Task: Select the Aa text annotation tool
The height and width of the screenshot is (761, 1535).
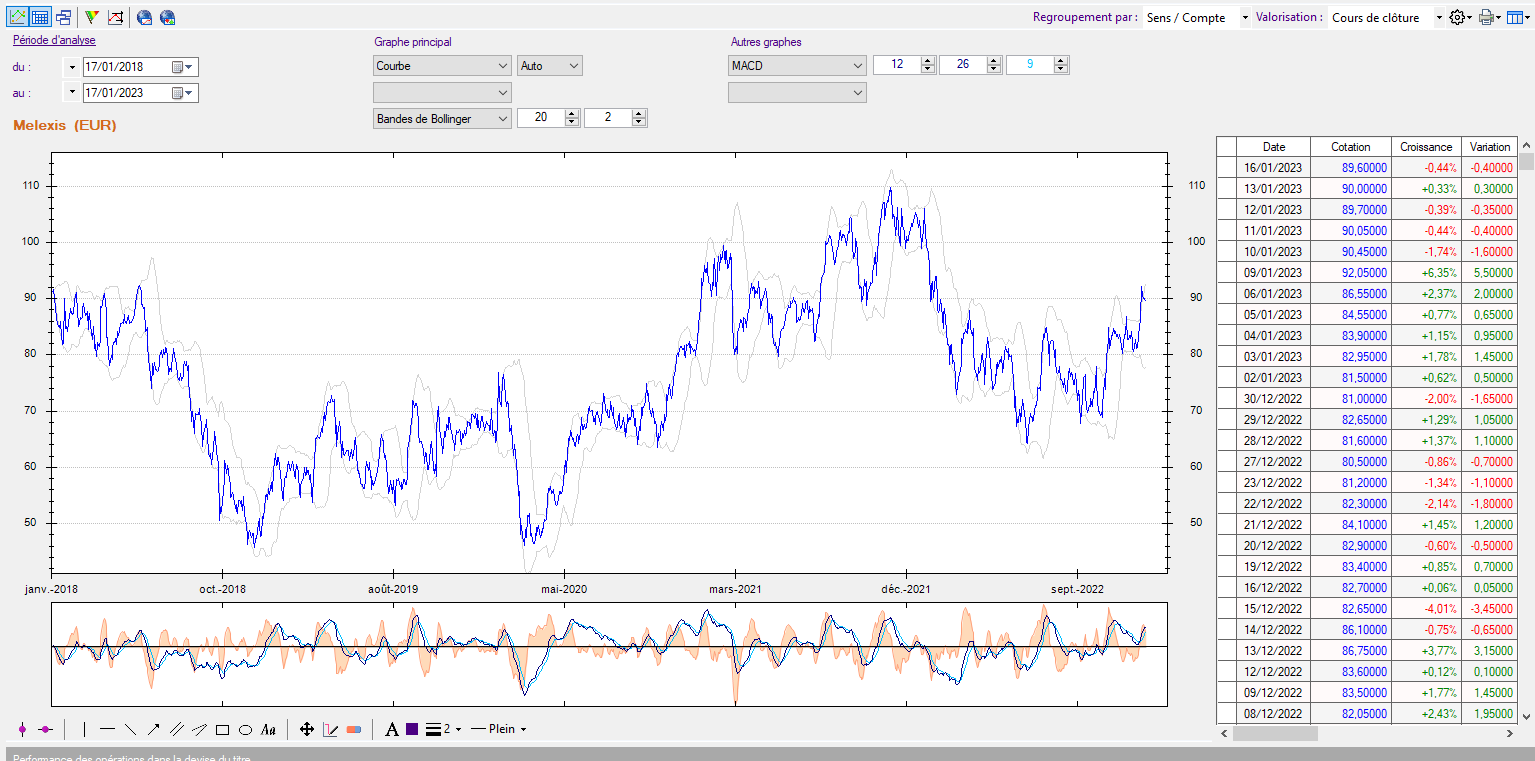Action: pos(268,730)
